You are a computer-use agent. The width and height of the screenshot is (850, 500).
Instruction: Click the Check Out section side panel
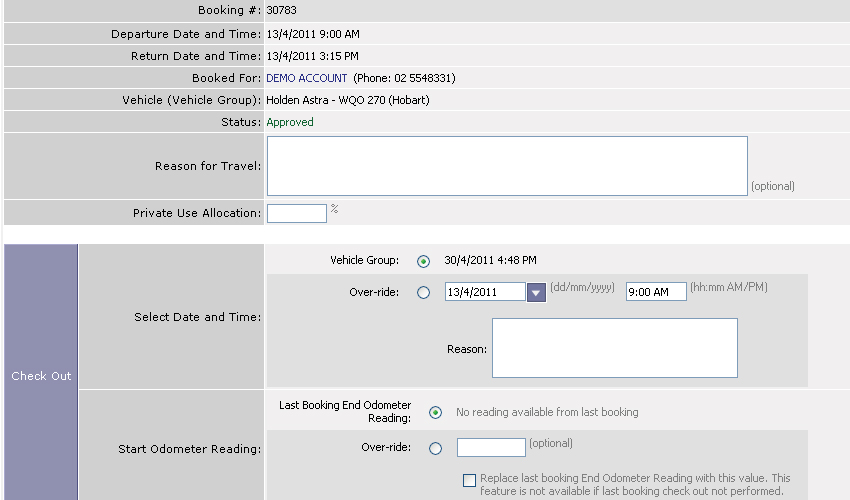pos(41,376)
